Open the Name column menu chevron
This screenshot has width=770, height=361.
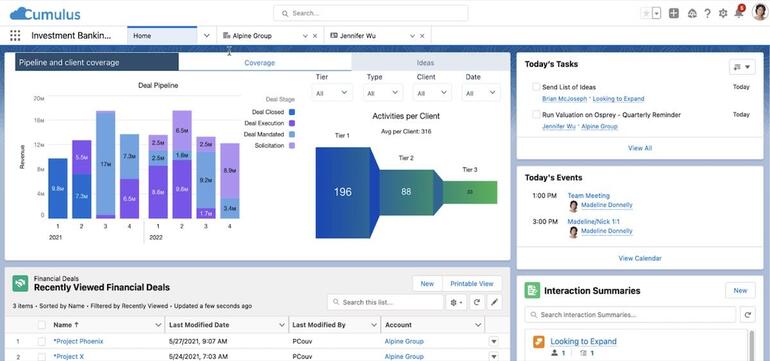tap(158, 325)
